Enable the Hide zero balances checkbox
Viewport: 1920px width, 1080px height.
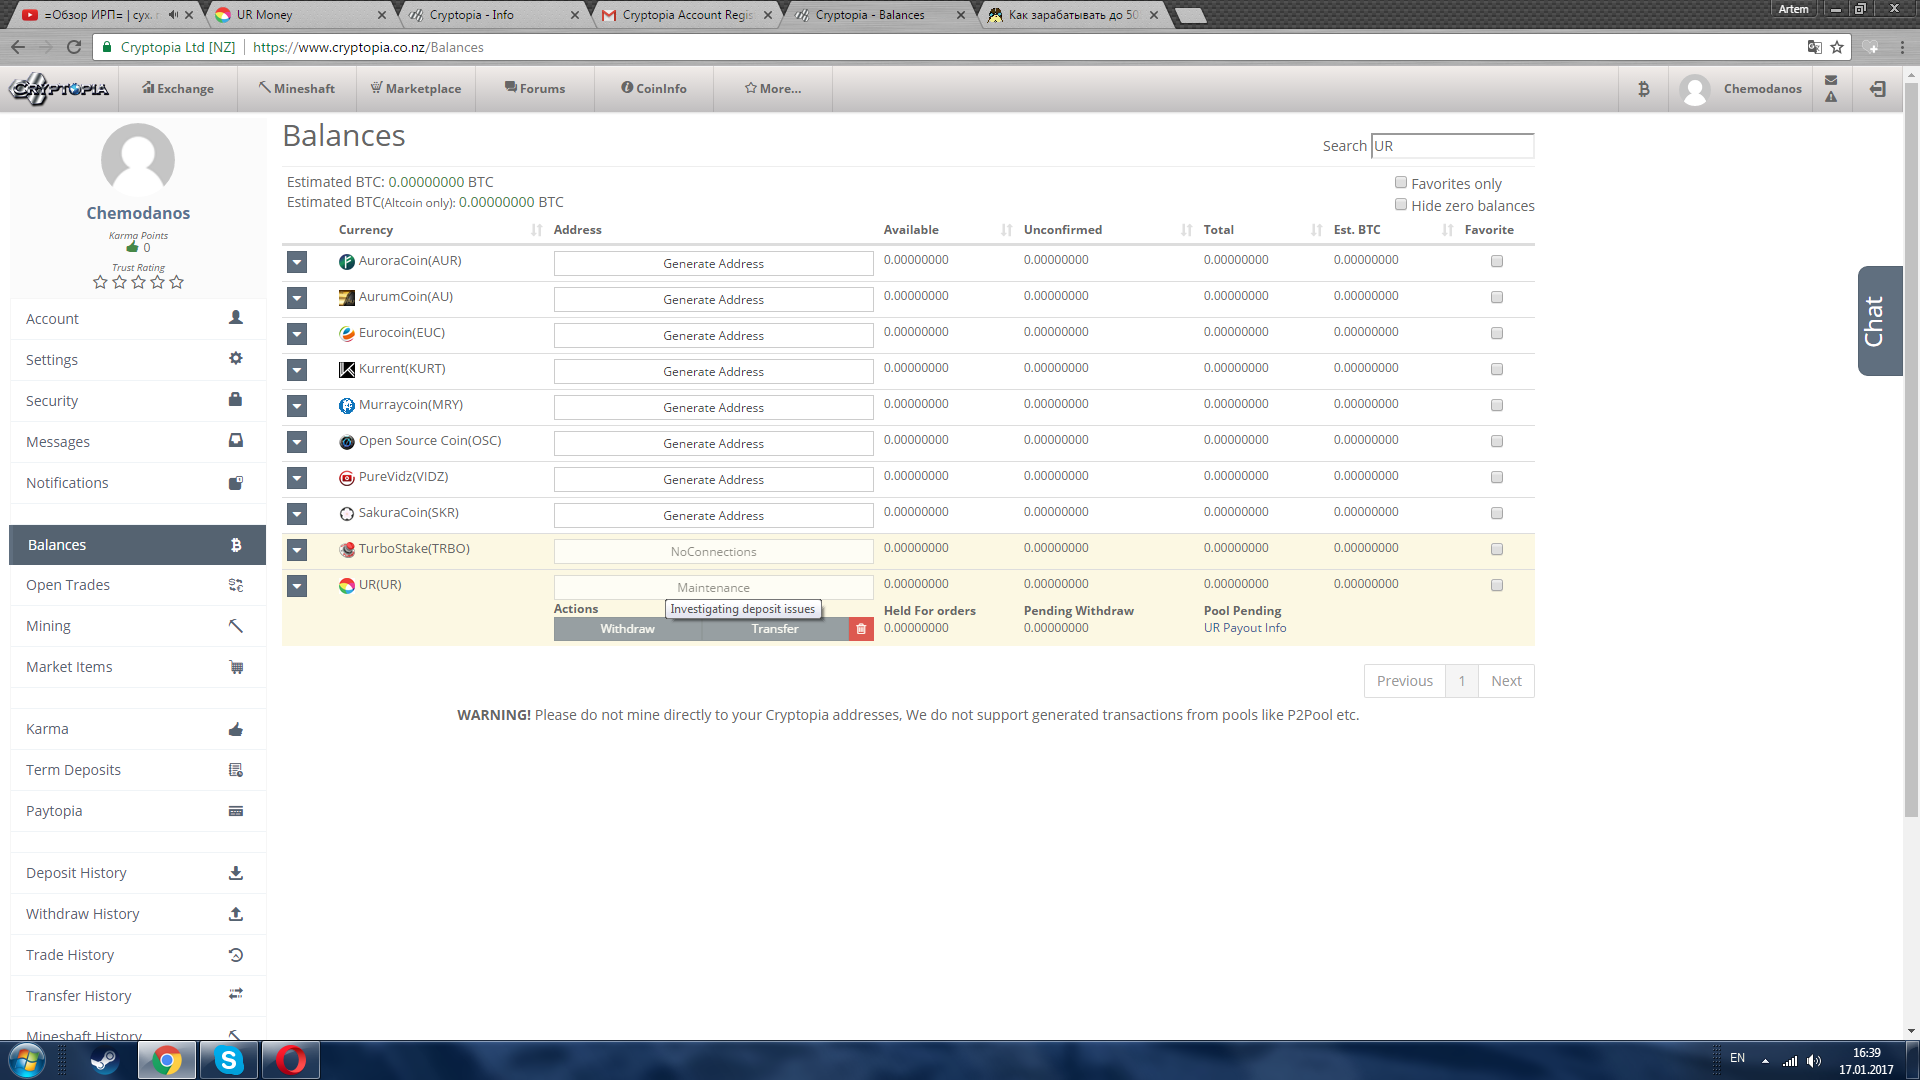[1401, 205]
